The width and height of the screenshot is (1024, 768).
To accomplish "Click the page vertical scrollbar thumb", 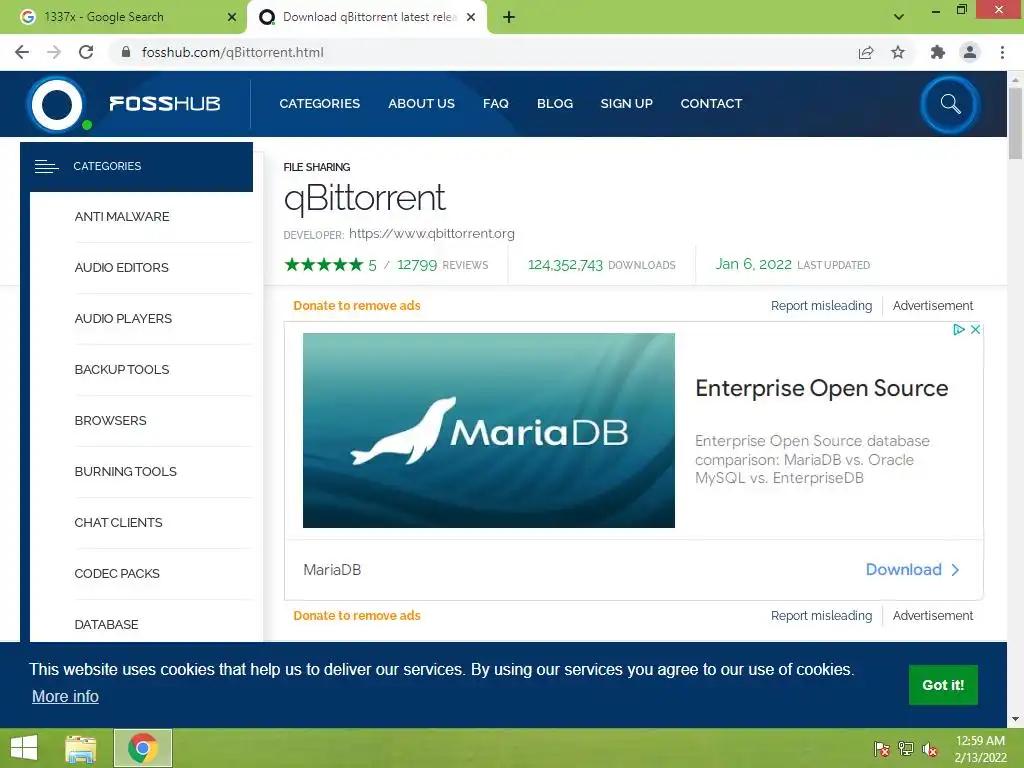I will pos(1015,122).
